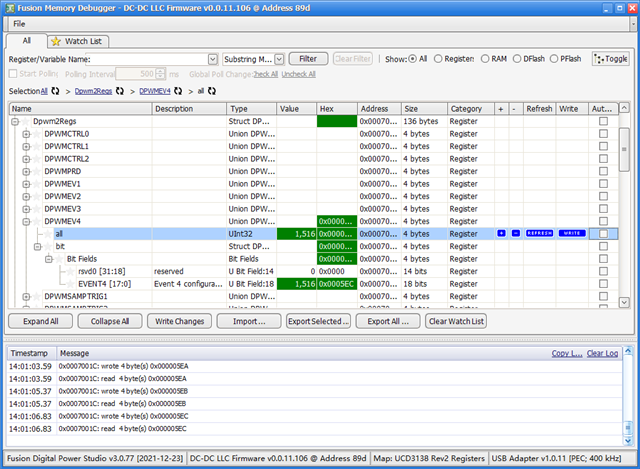Star the DPWMEV3 row for watch list
The image size is (640, 469).
[x=37, y=209]
